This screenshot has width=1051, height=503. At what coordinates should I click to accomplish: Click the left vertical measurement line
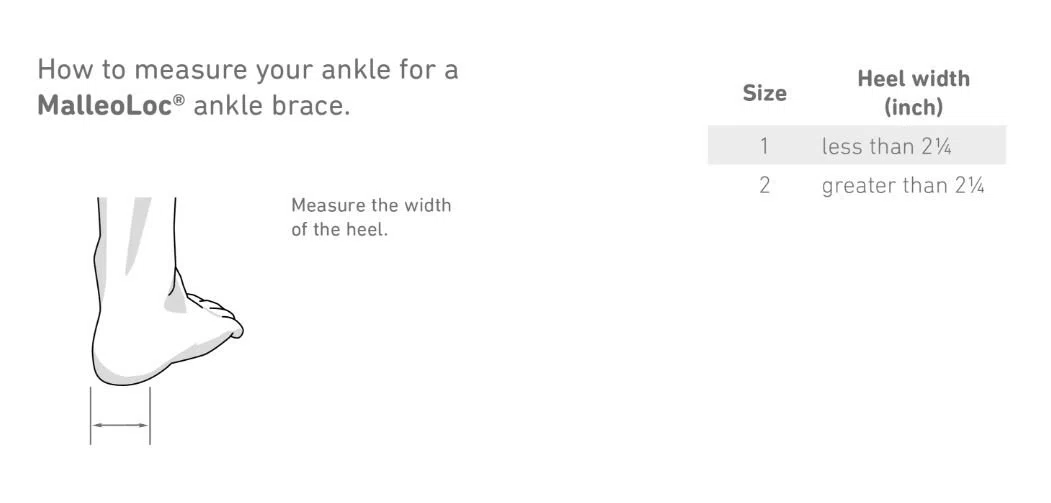(x=90, y=415)
